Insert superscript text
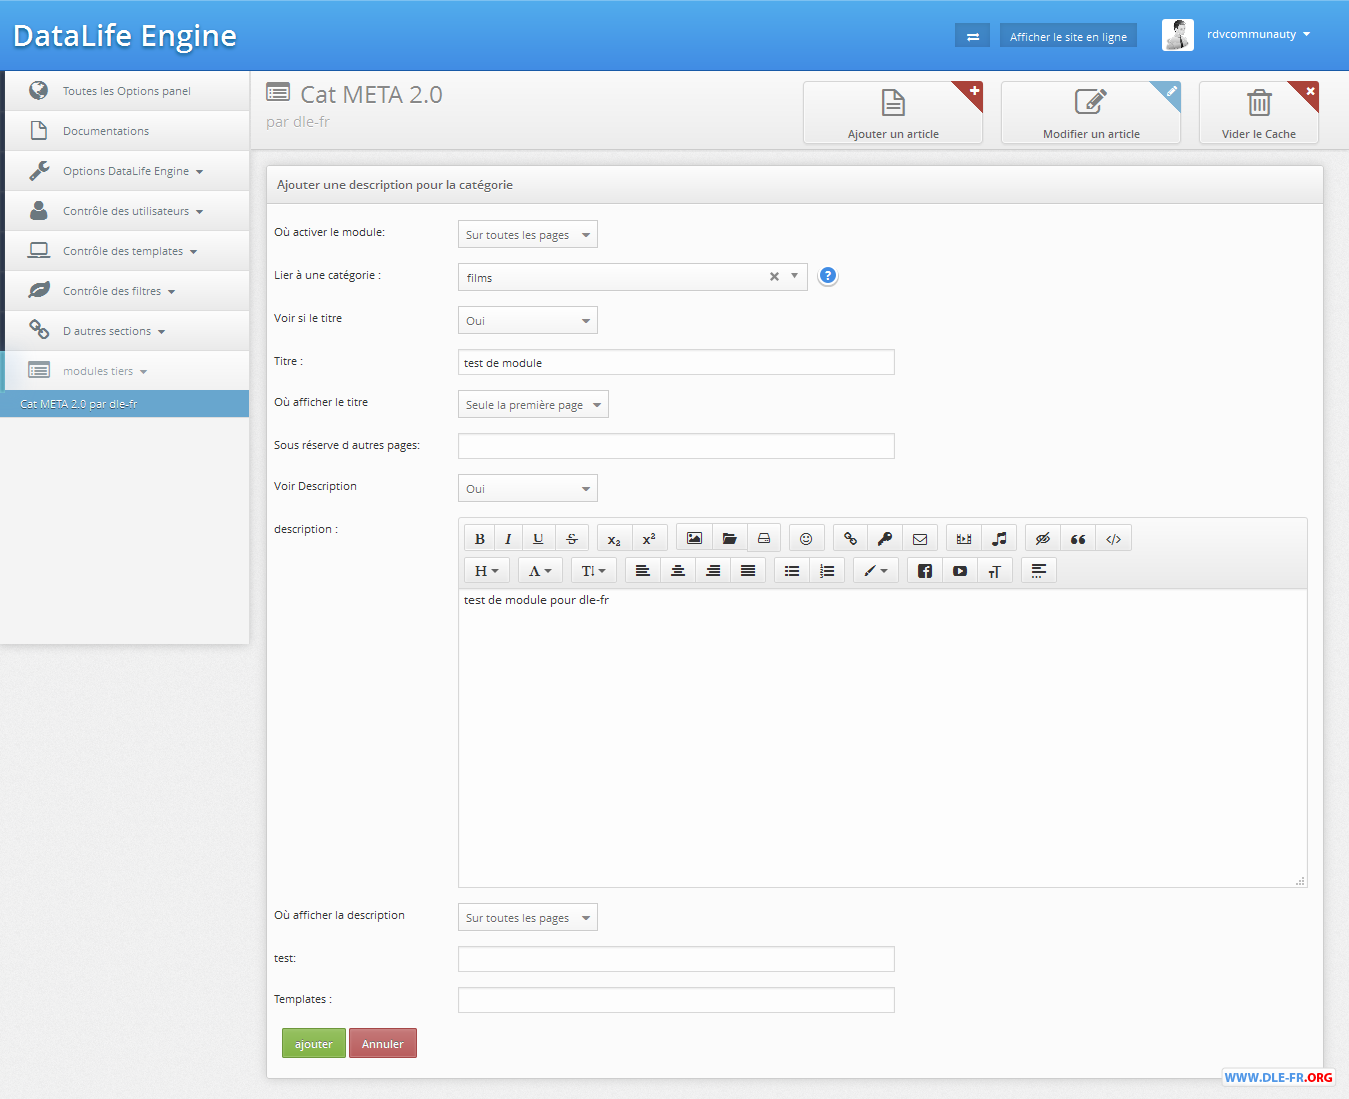Image resolution: width=1349 pixels, height=1099 pixels. pyautogui.click(x=649, y=539)
